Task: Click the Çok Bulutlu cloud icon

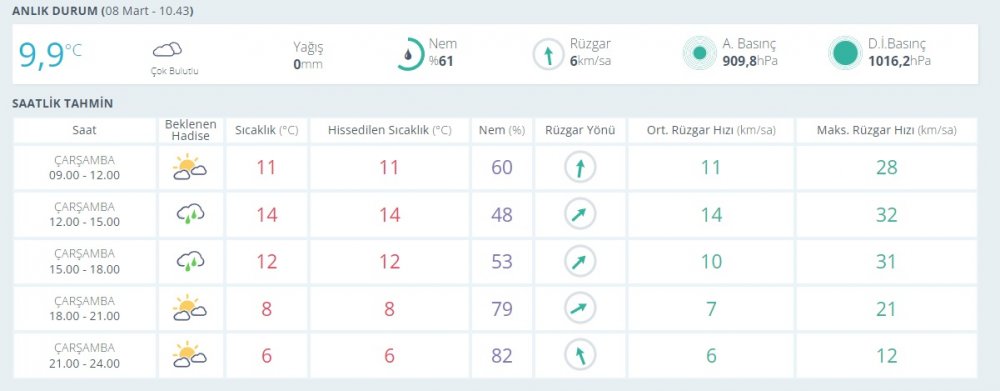Action: tap(167, 50)
